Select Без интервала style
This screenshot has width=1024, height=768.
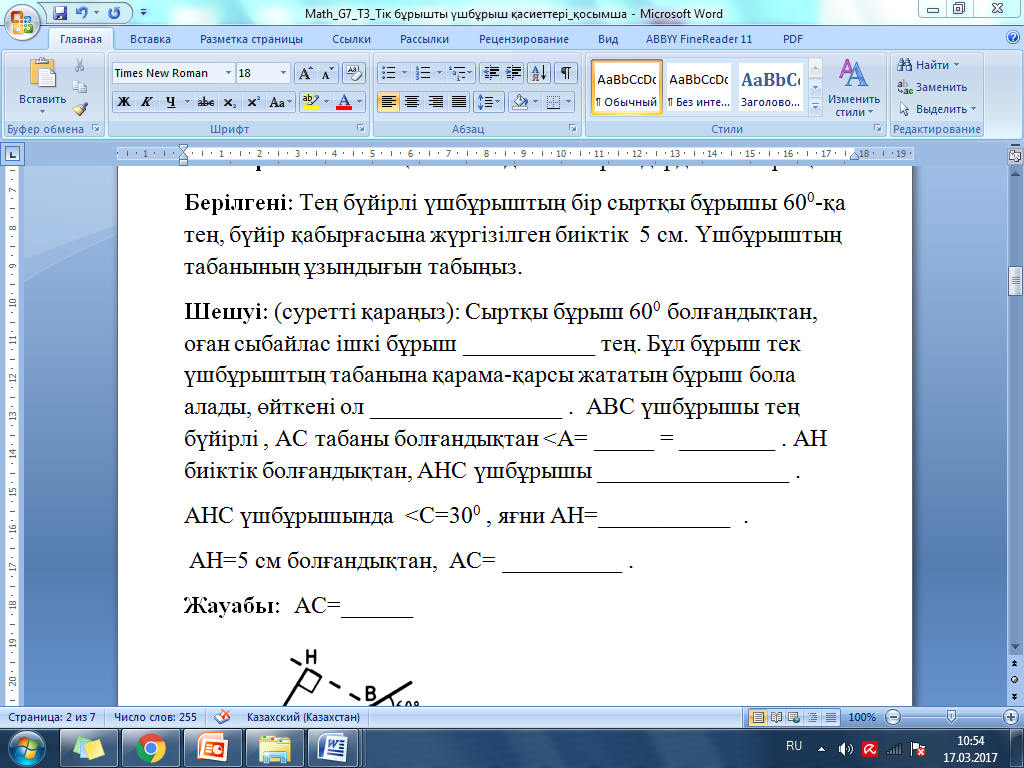(698, 88)
